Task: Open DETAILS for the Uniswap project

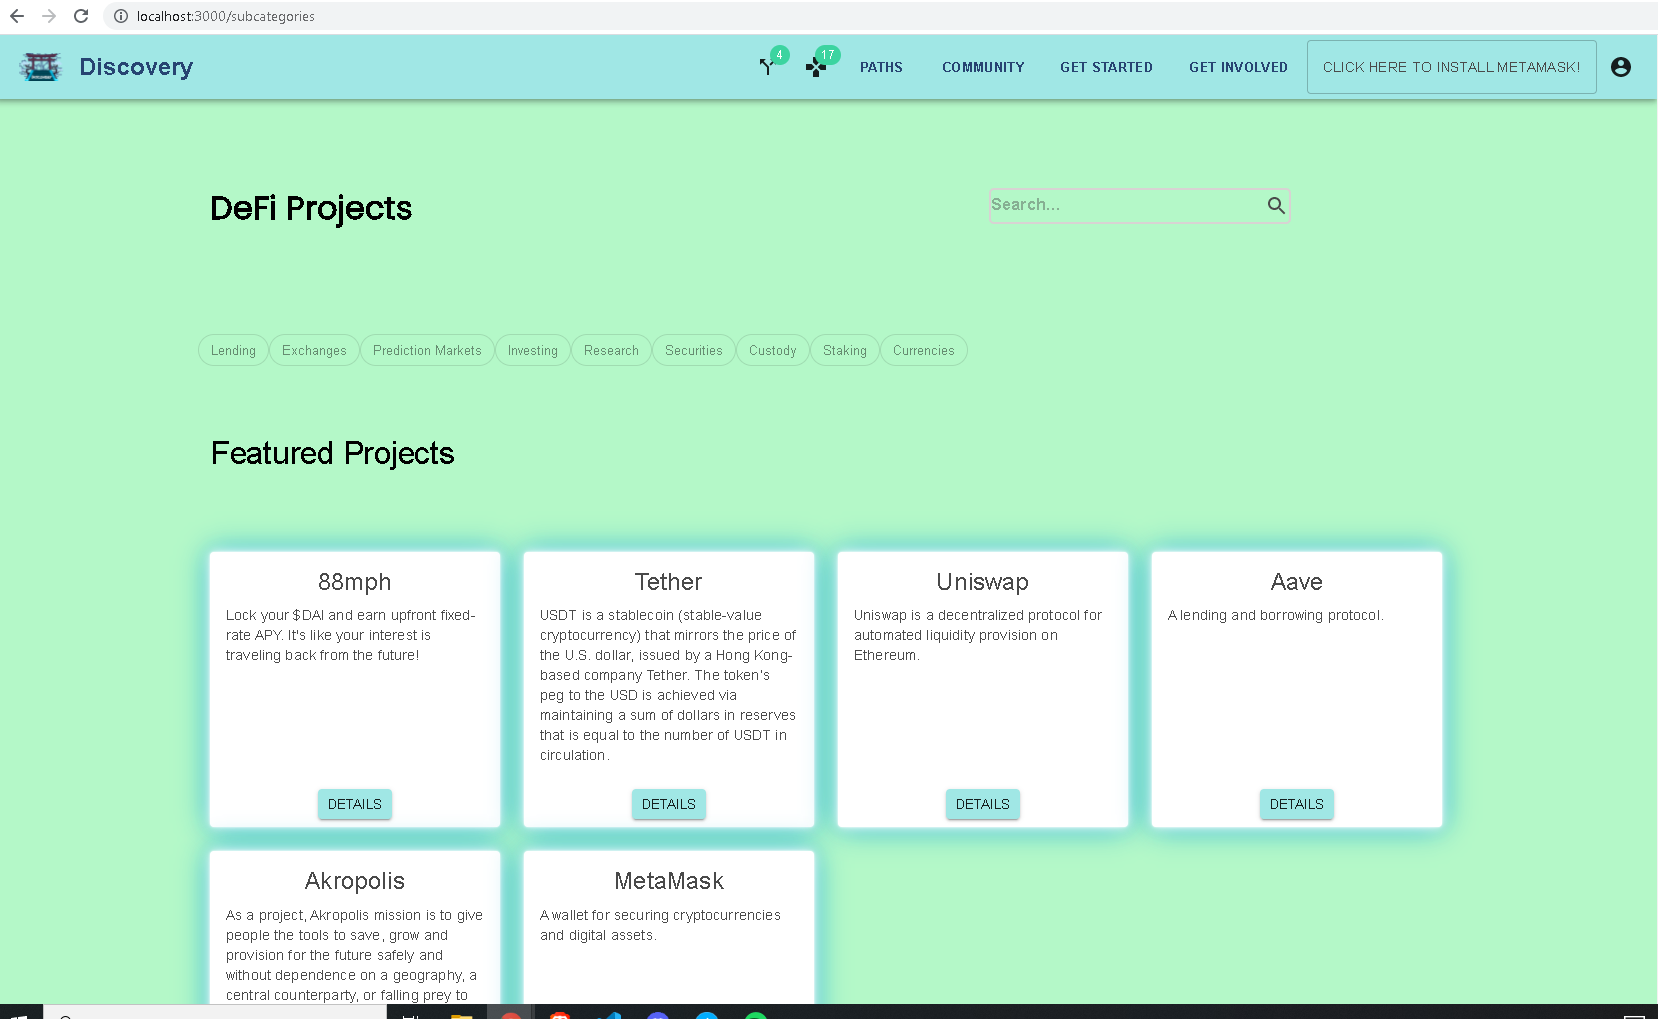Action: point(983,804)
